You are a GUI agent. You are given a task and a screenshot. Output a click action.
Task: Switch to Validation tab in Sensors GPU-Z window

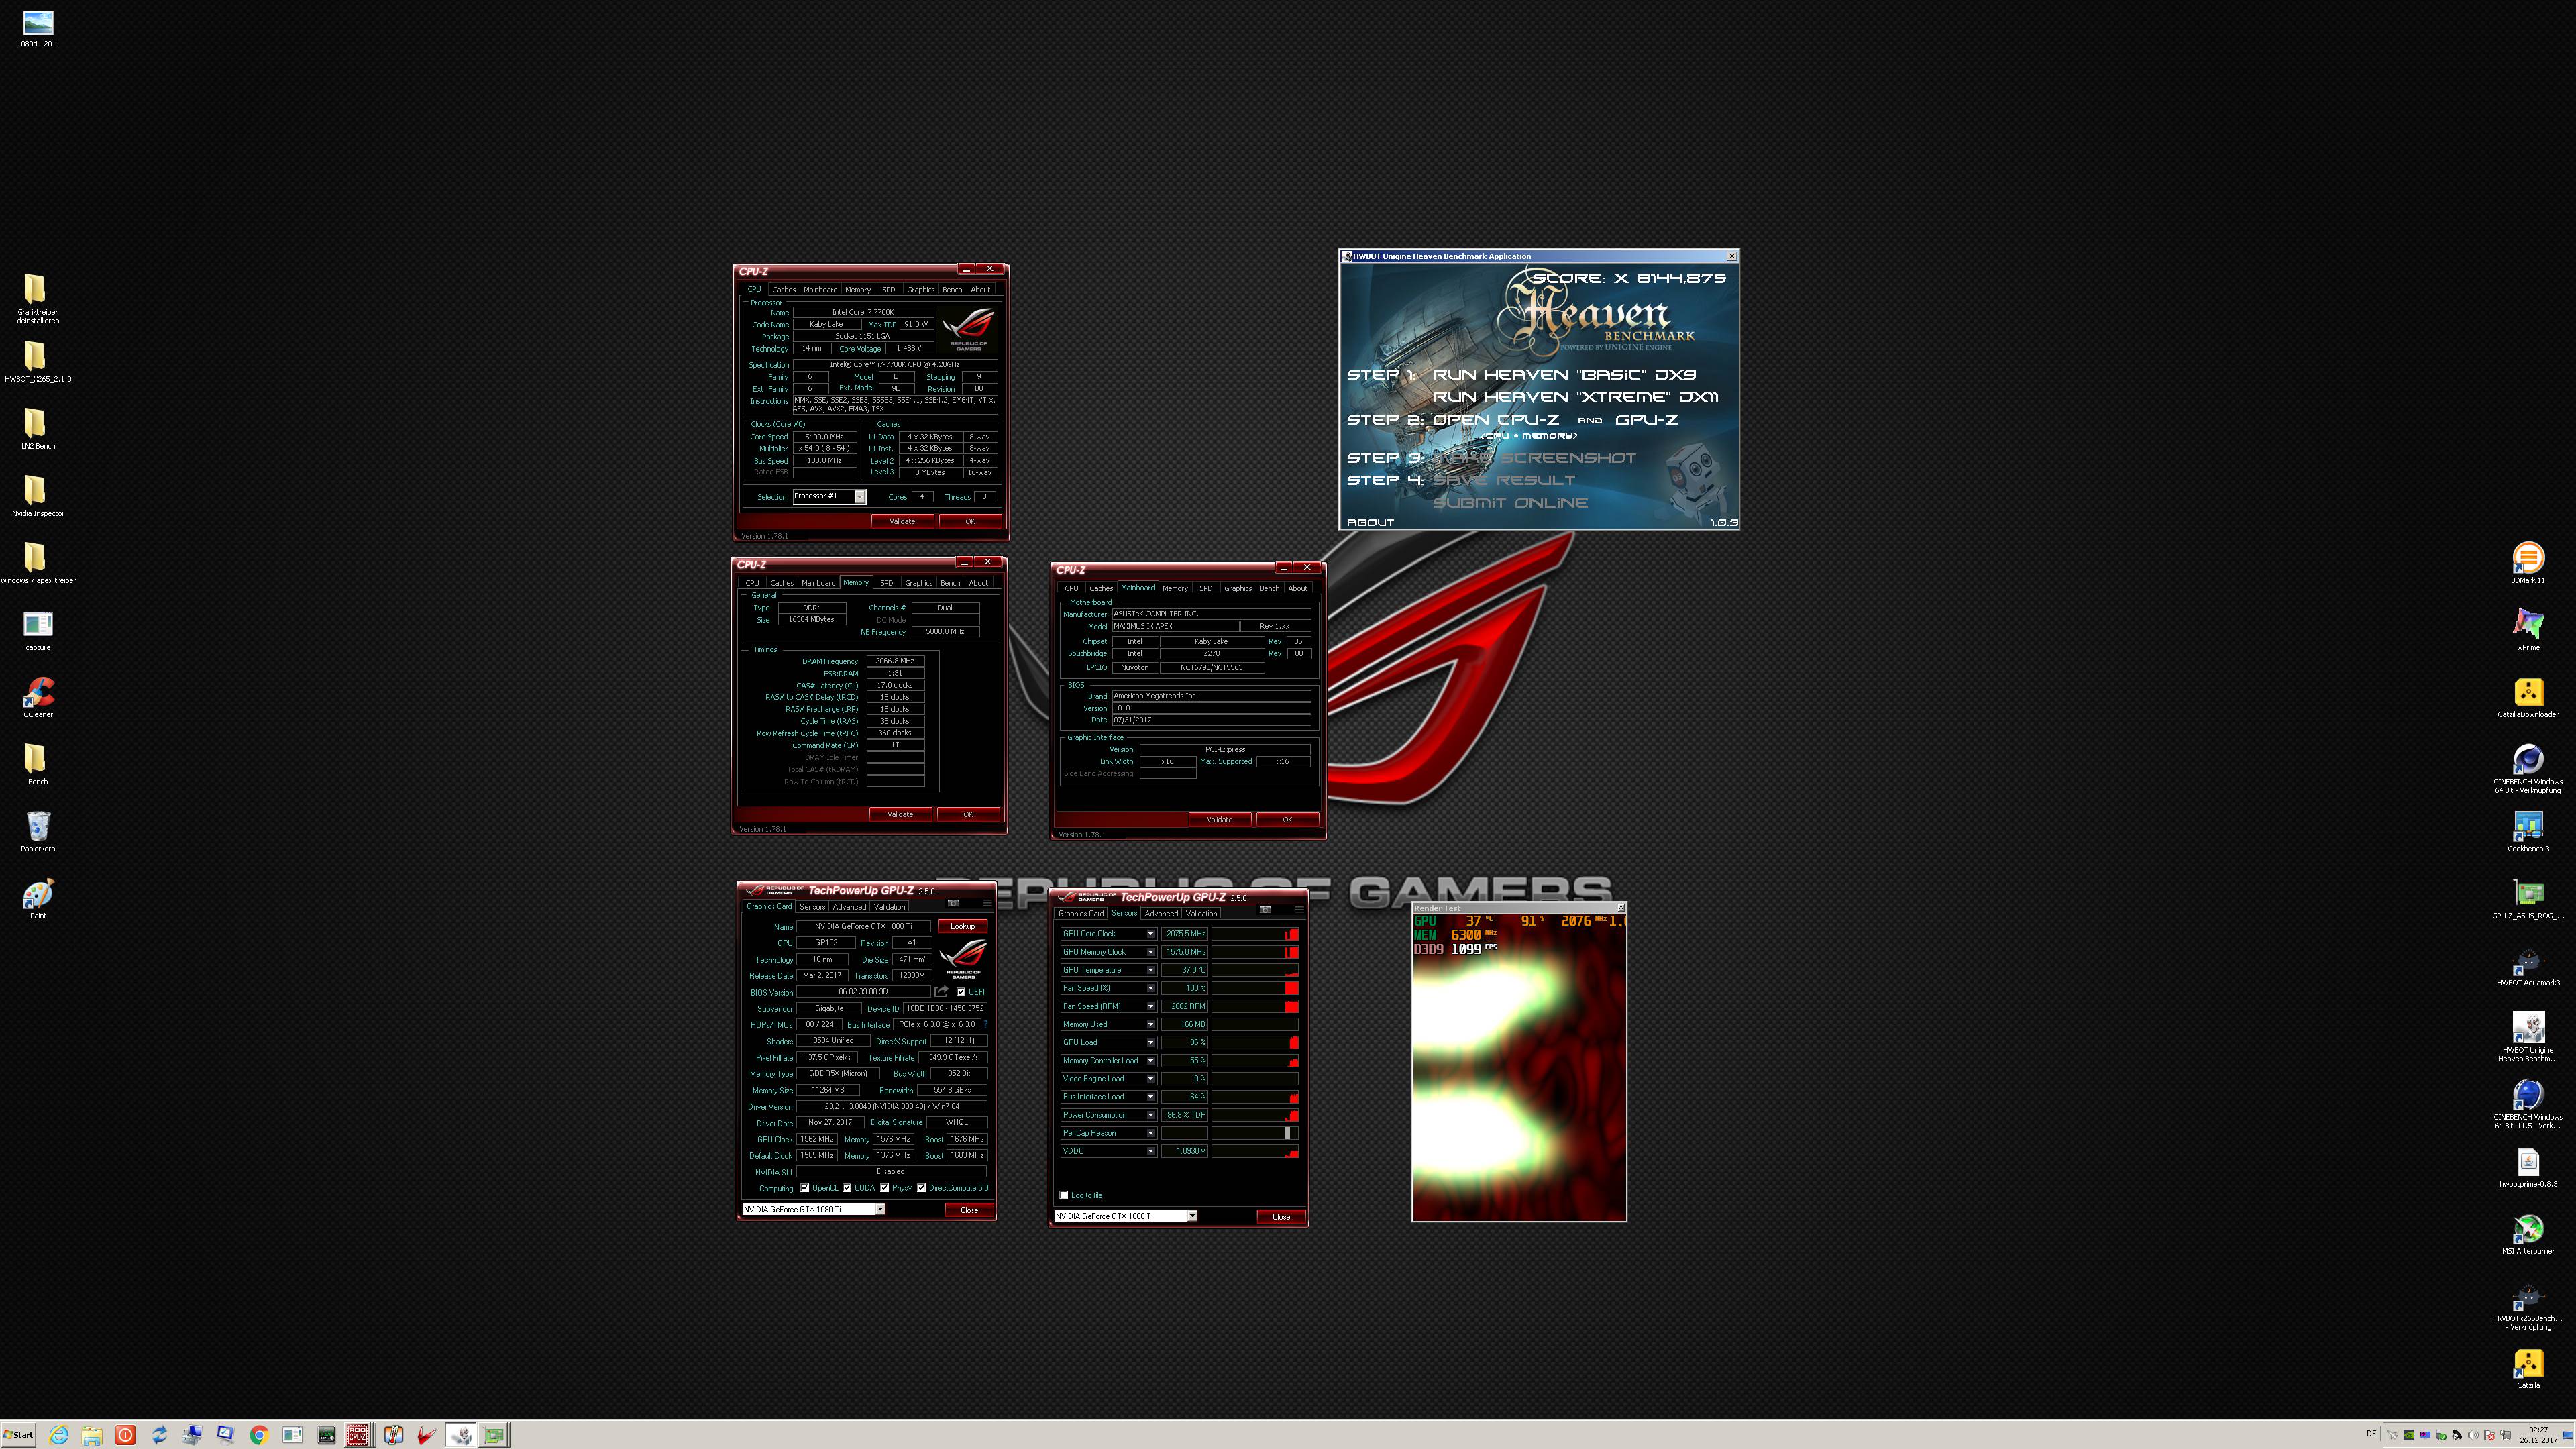tap(1201, 913)
